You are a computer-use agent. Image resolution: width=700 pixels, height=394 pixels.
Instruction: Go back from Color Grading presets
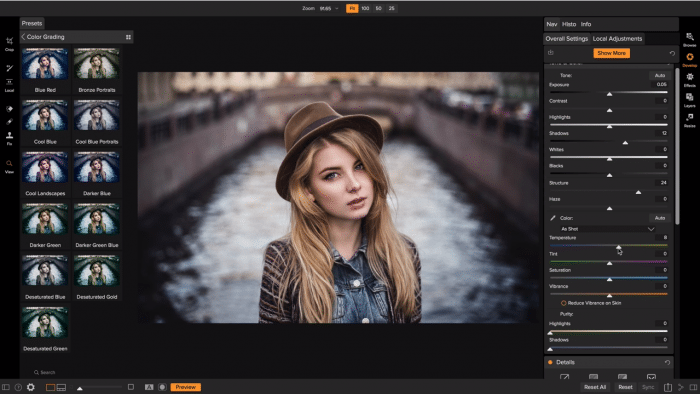[x=23, y=37]
